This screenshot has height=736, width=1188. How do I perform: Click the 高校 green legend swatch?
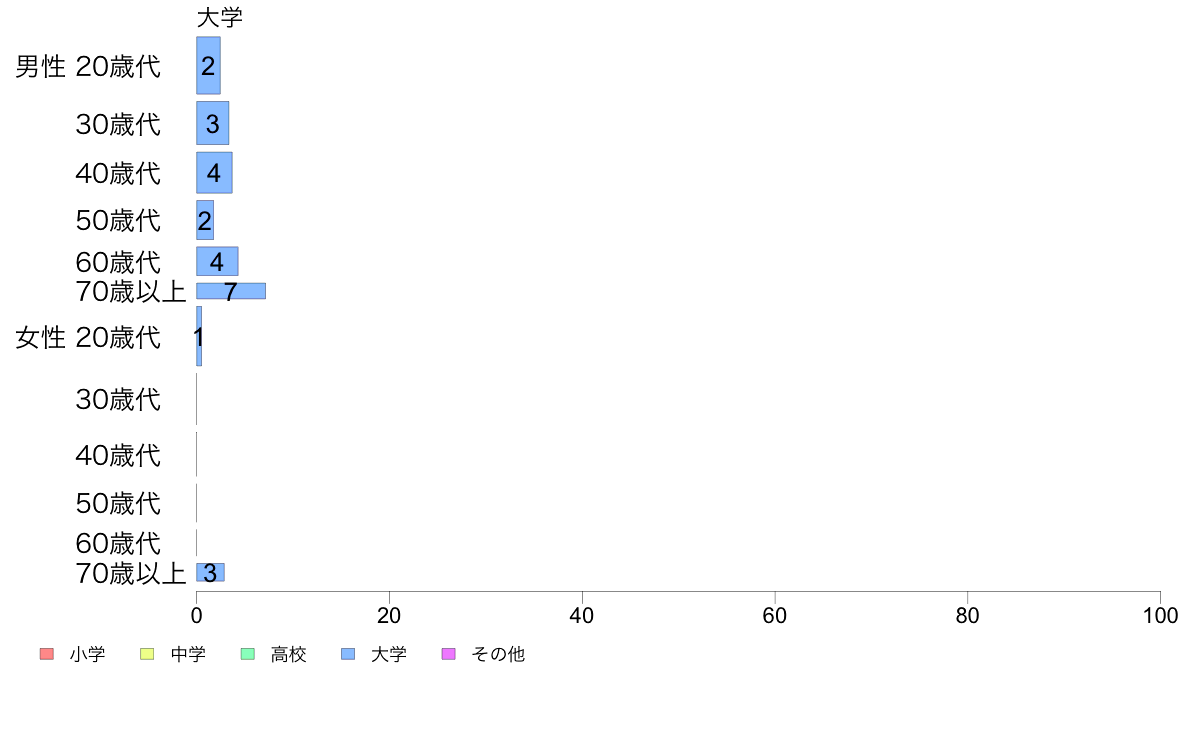[x=247, y=653]
